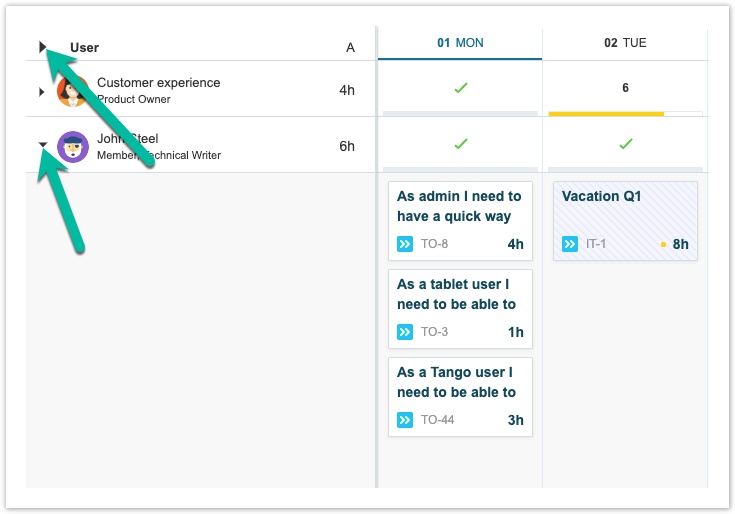735x514 pixels.
Task: Click the TO-3 issue type icon
Action: coord(404,332)
